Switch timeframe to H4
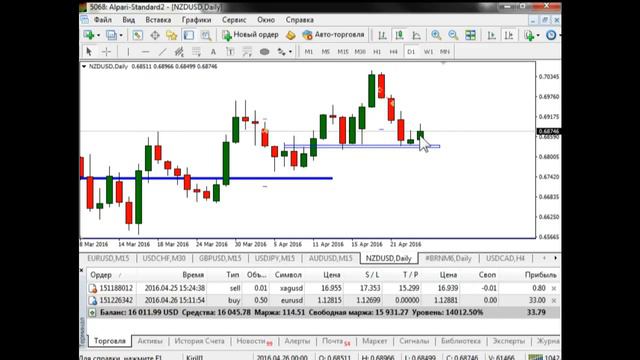The height and width of the screenshot is (360, 640). pyautogui.click(x=393, y=52)
